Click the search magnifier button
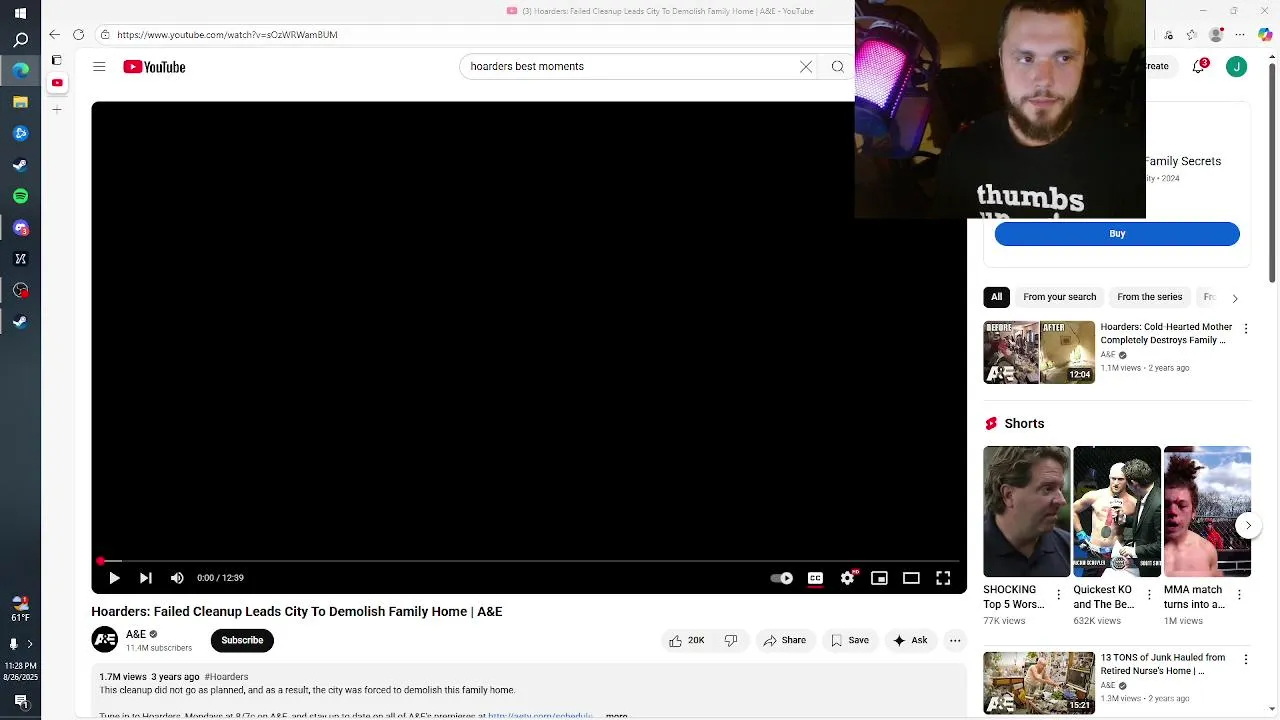 (x=838, y=67)
